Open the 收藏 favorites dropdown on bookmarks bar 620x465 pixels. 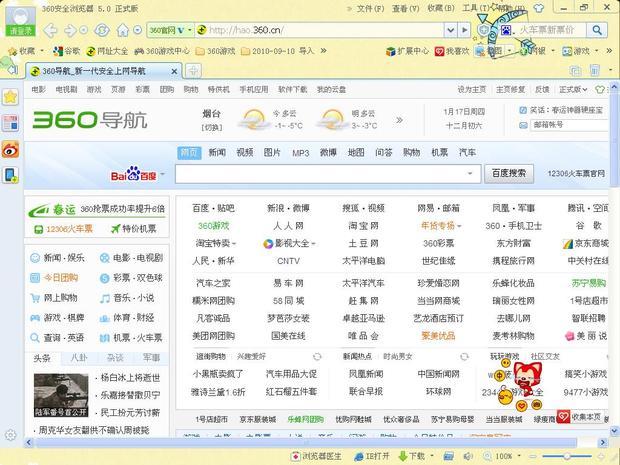click(42, 51)
